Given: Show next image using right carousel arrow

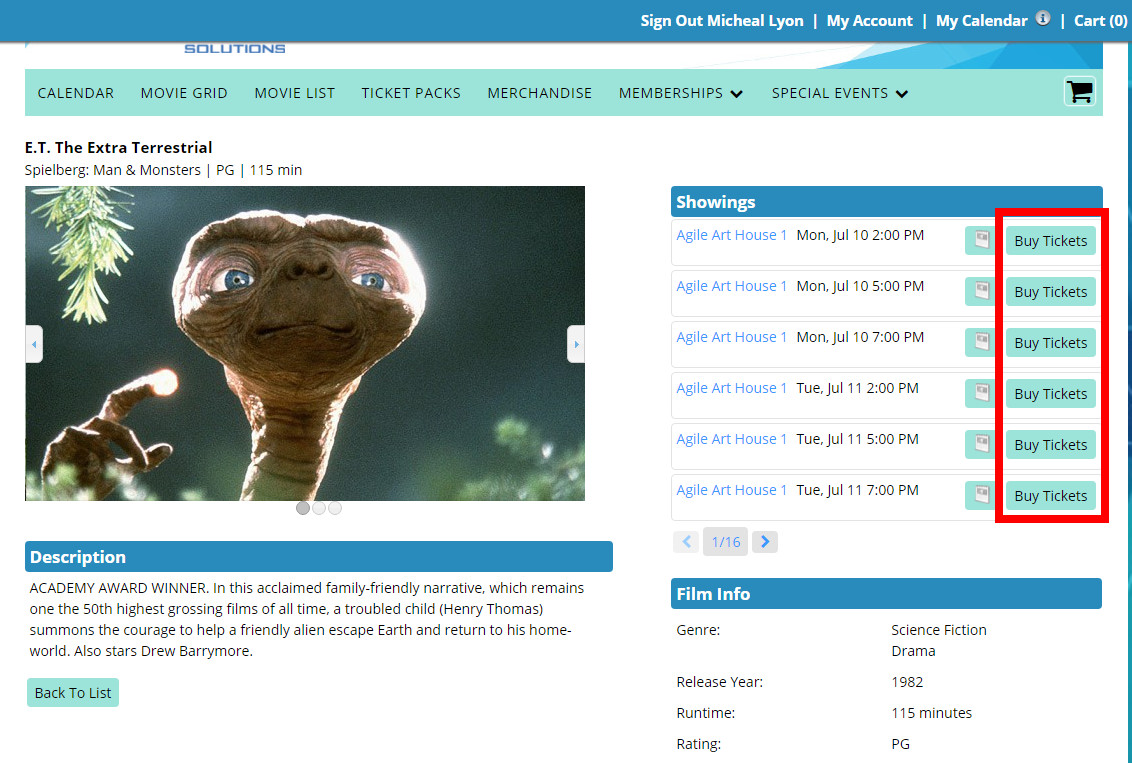Looking at the screenshot, I should pyautogui.click(x=575, y=344).
